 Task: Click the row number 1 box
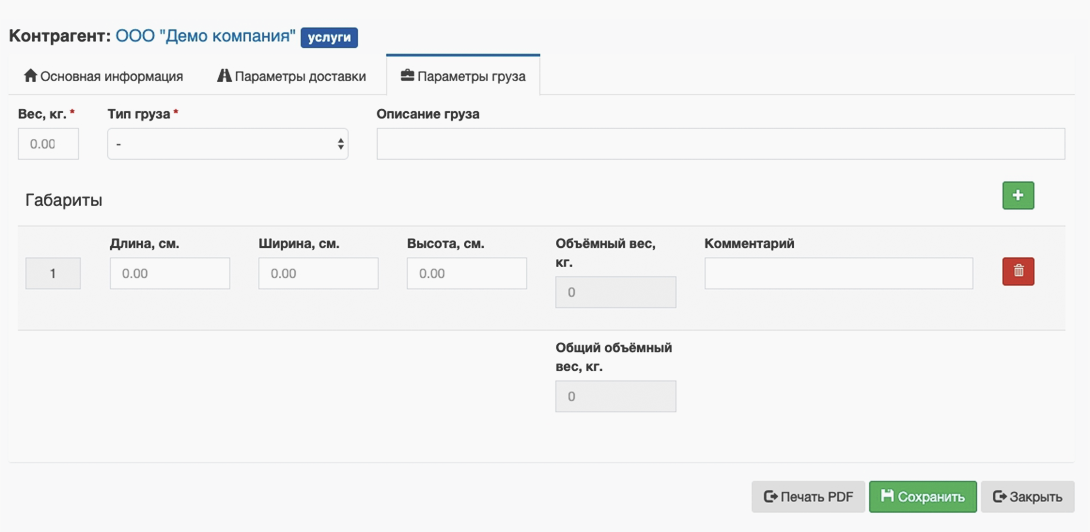[x=53, y=273]
